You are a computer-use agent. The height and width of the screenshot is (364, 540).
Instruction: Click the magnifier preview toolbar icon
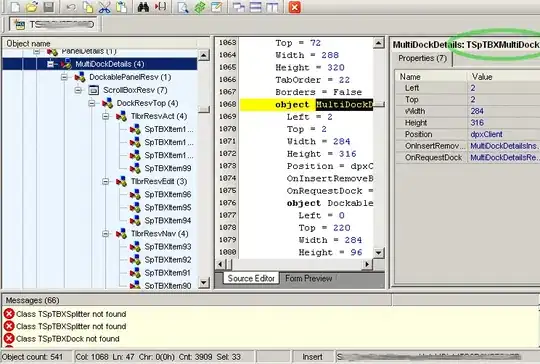(183, 7)
